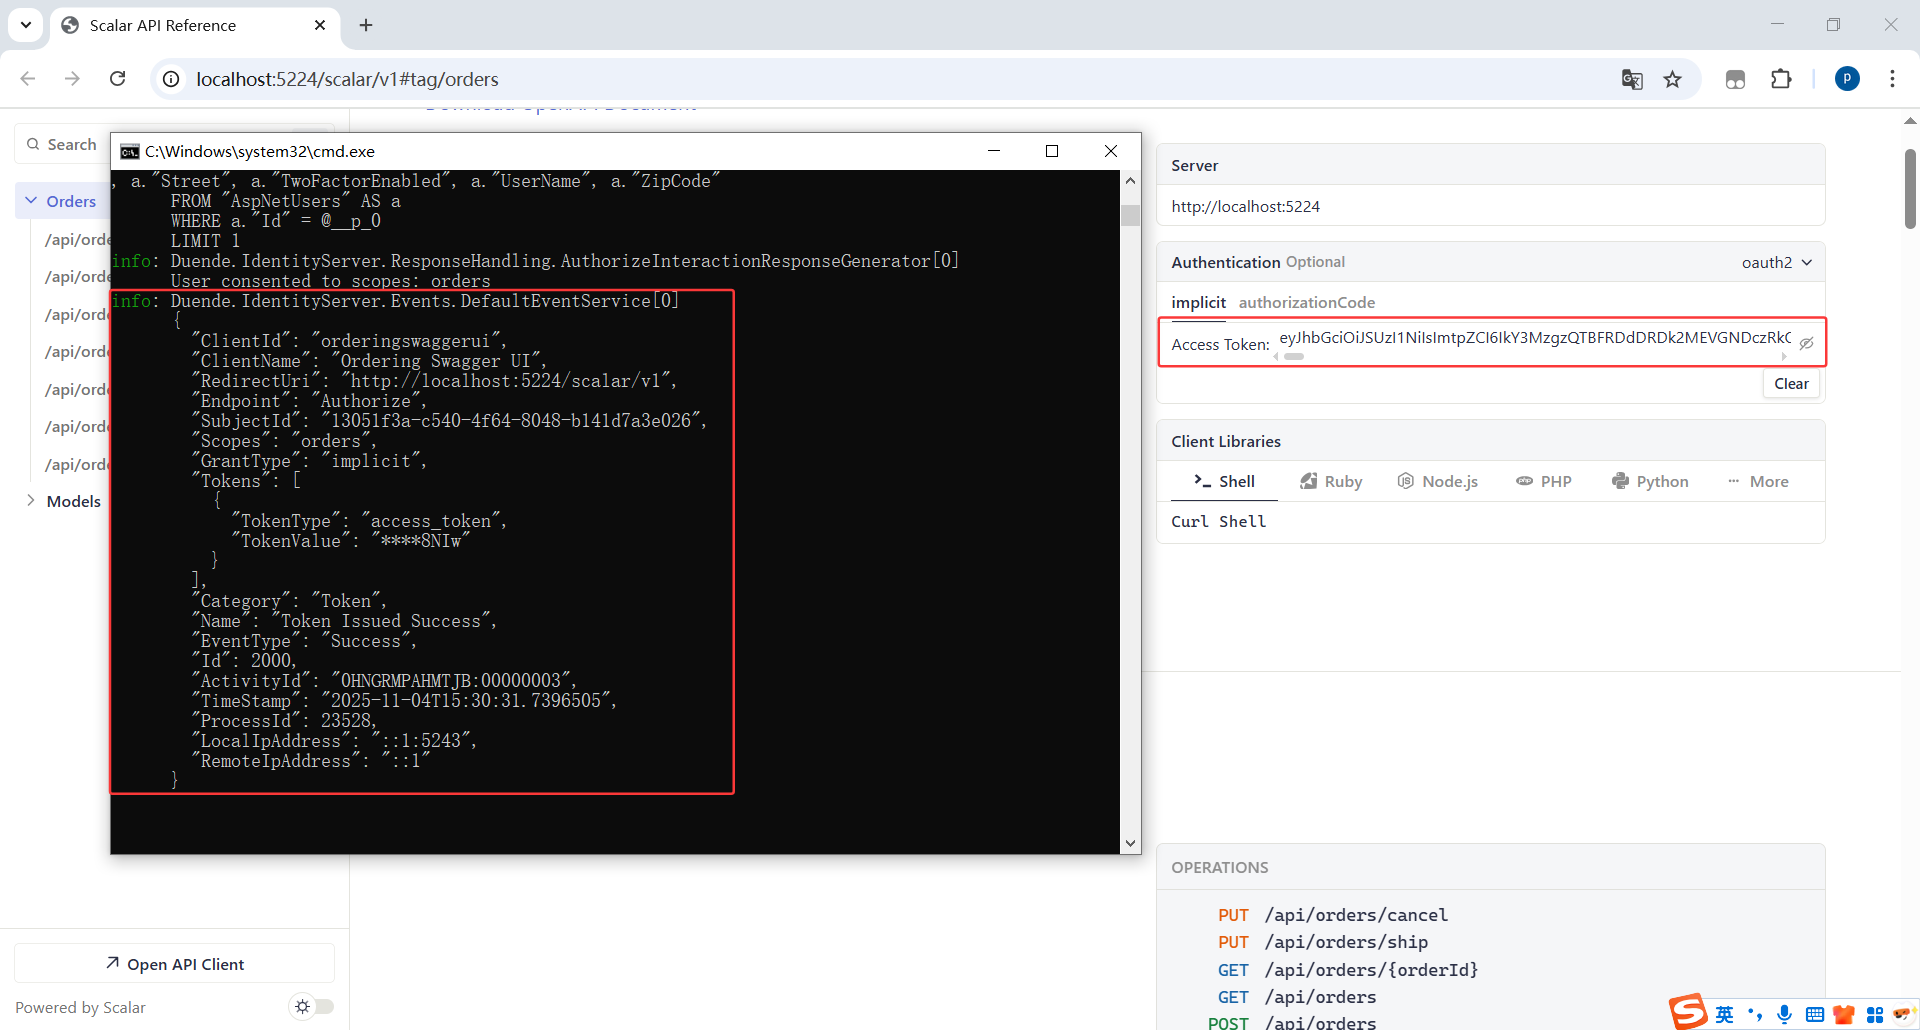Viewport: 1920px width, 1030px height.
Task: Minimize the browser window
Action: pos(1777,25)
